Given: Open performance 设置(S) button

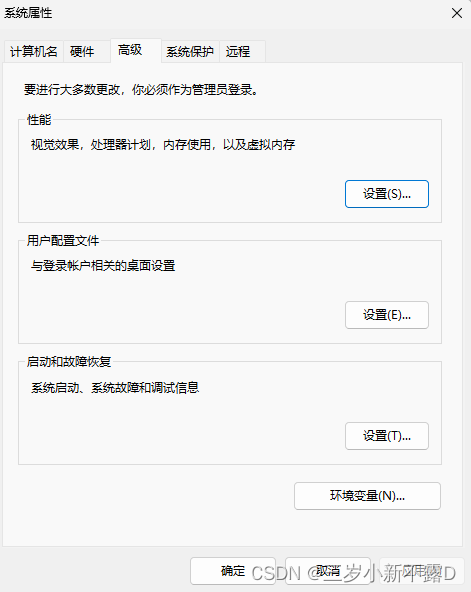Looking at the screenshot, I should click(387, 194).
